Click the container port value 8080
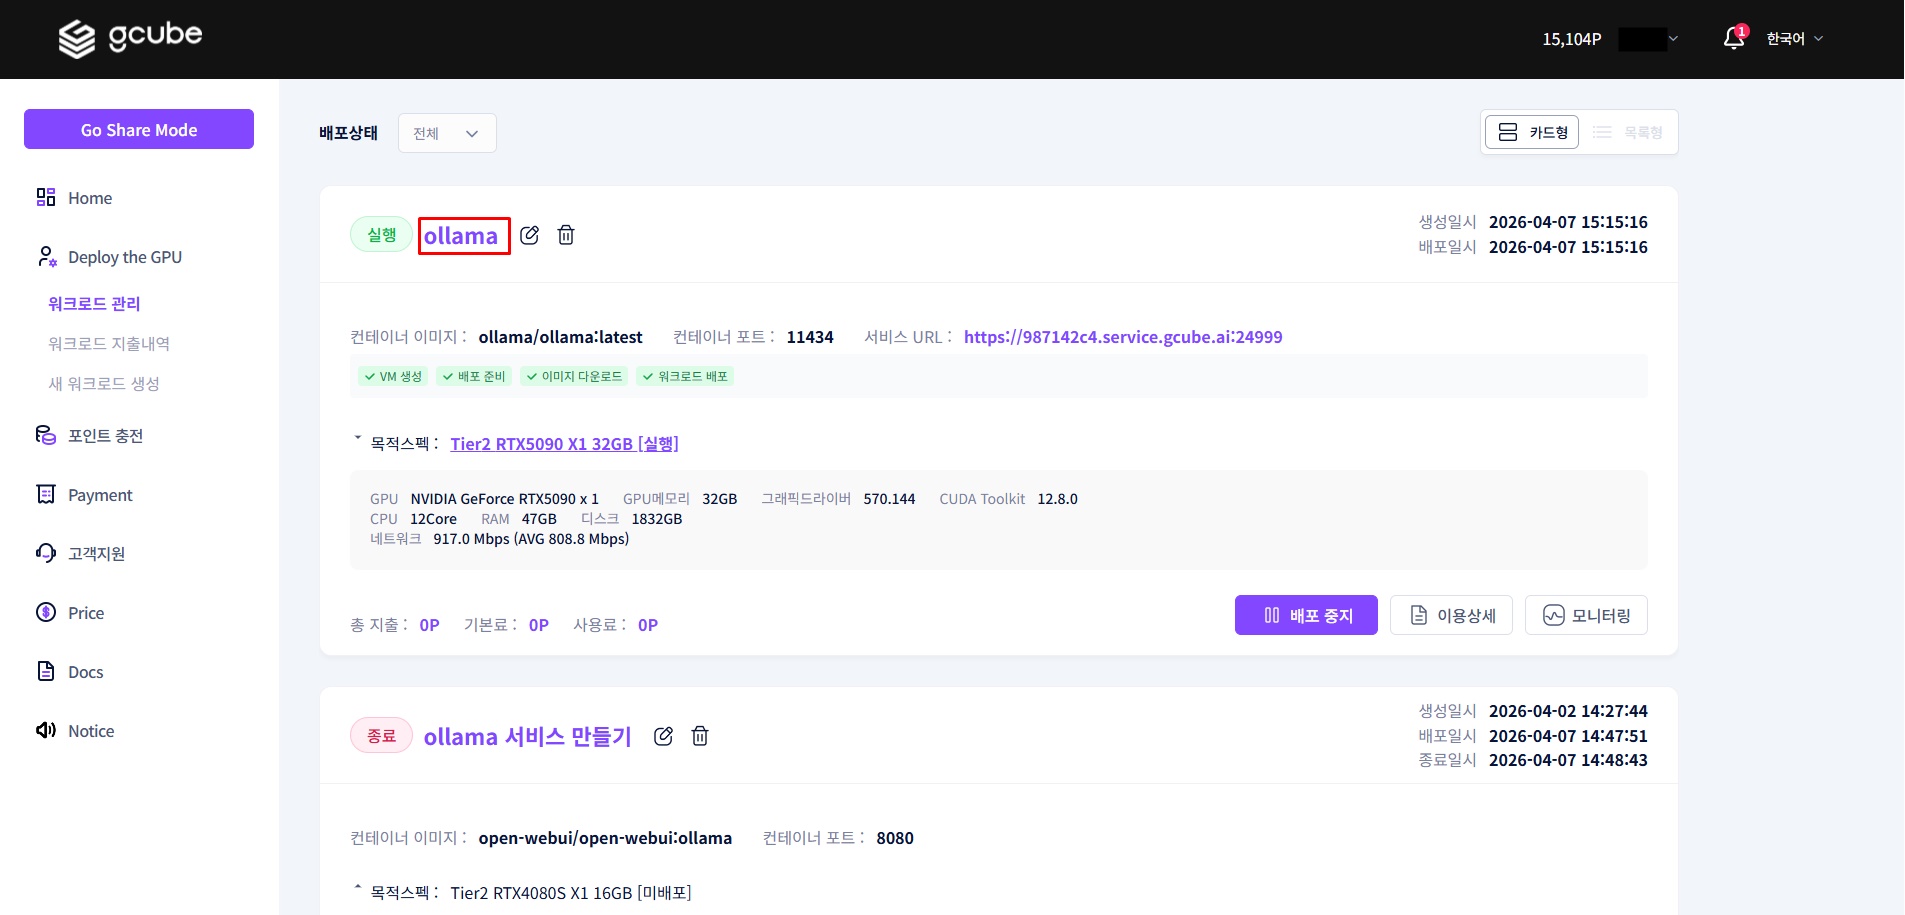This screenshot has height=915, width=1905. click(895, 838)
